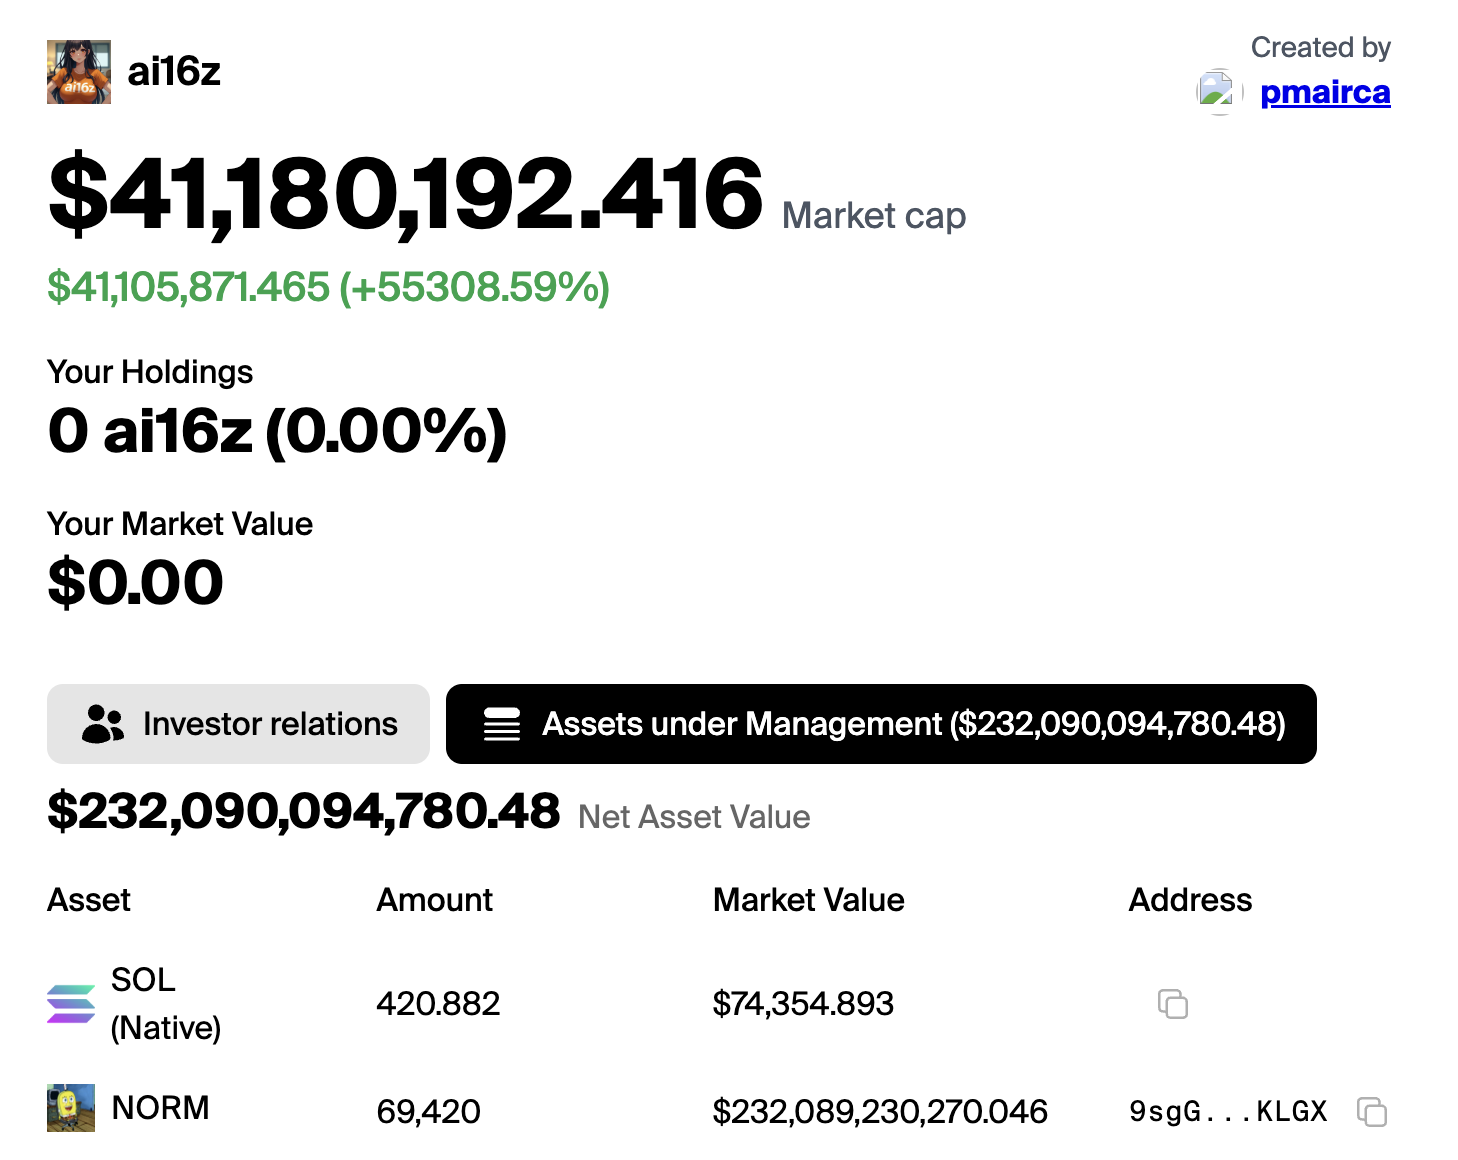Click the Address column header
Viewport: 1458px width, 1160px height.
(1190, 900)
